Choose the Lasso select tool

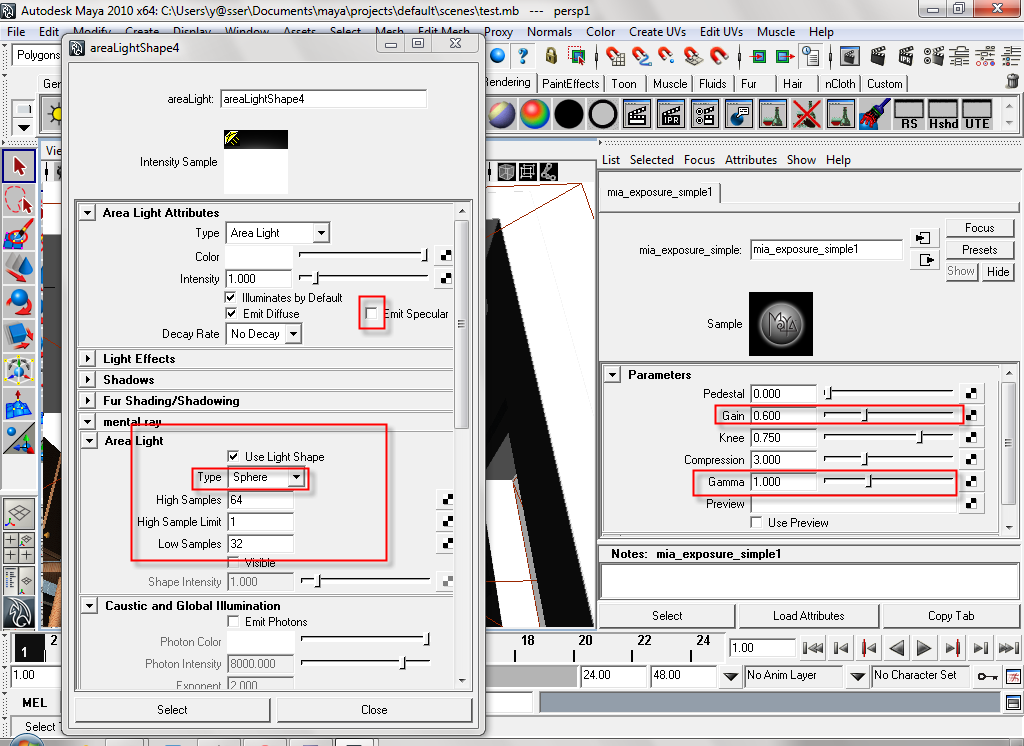19,201
